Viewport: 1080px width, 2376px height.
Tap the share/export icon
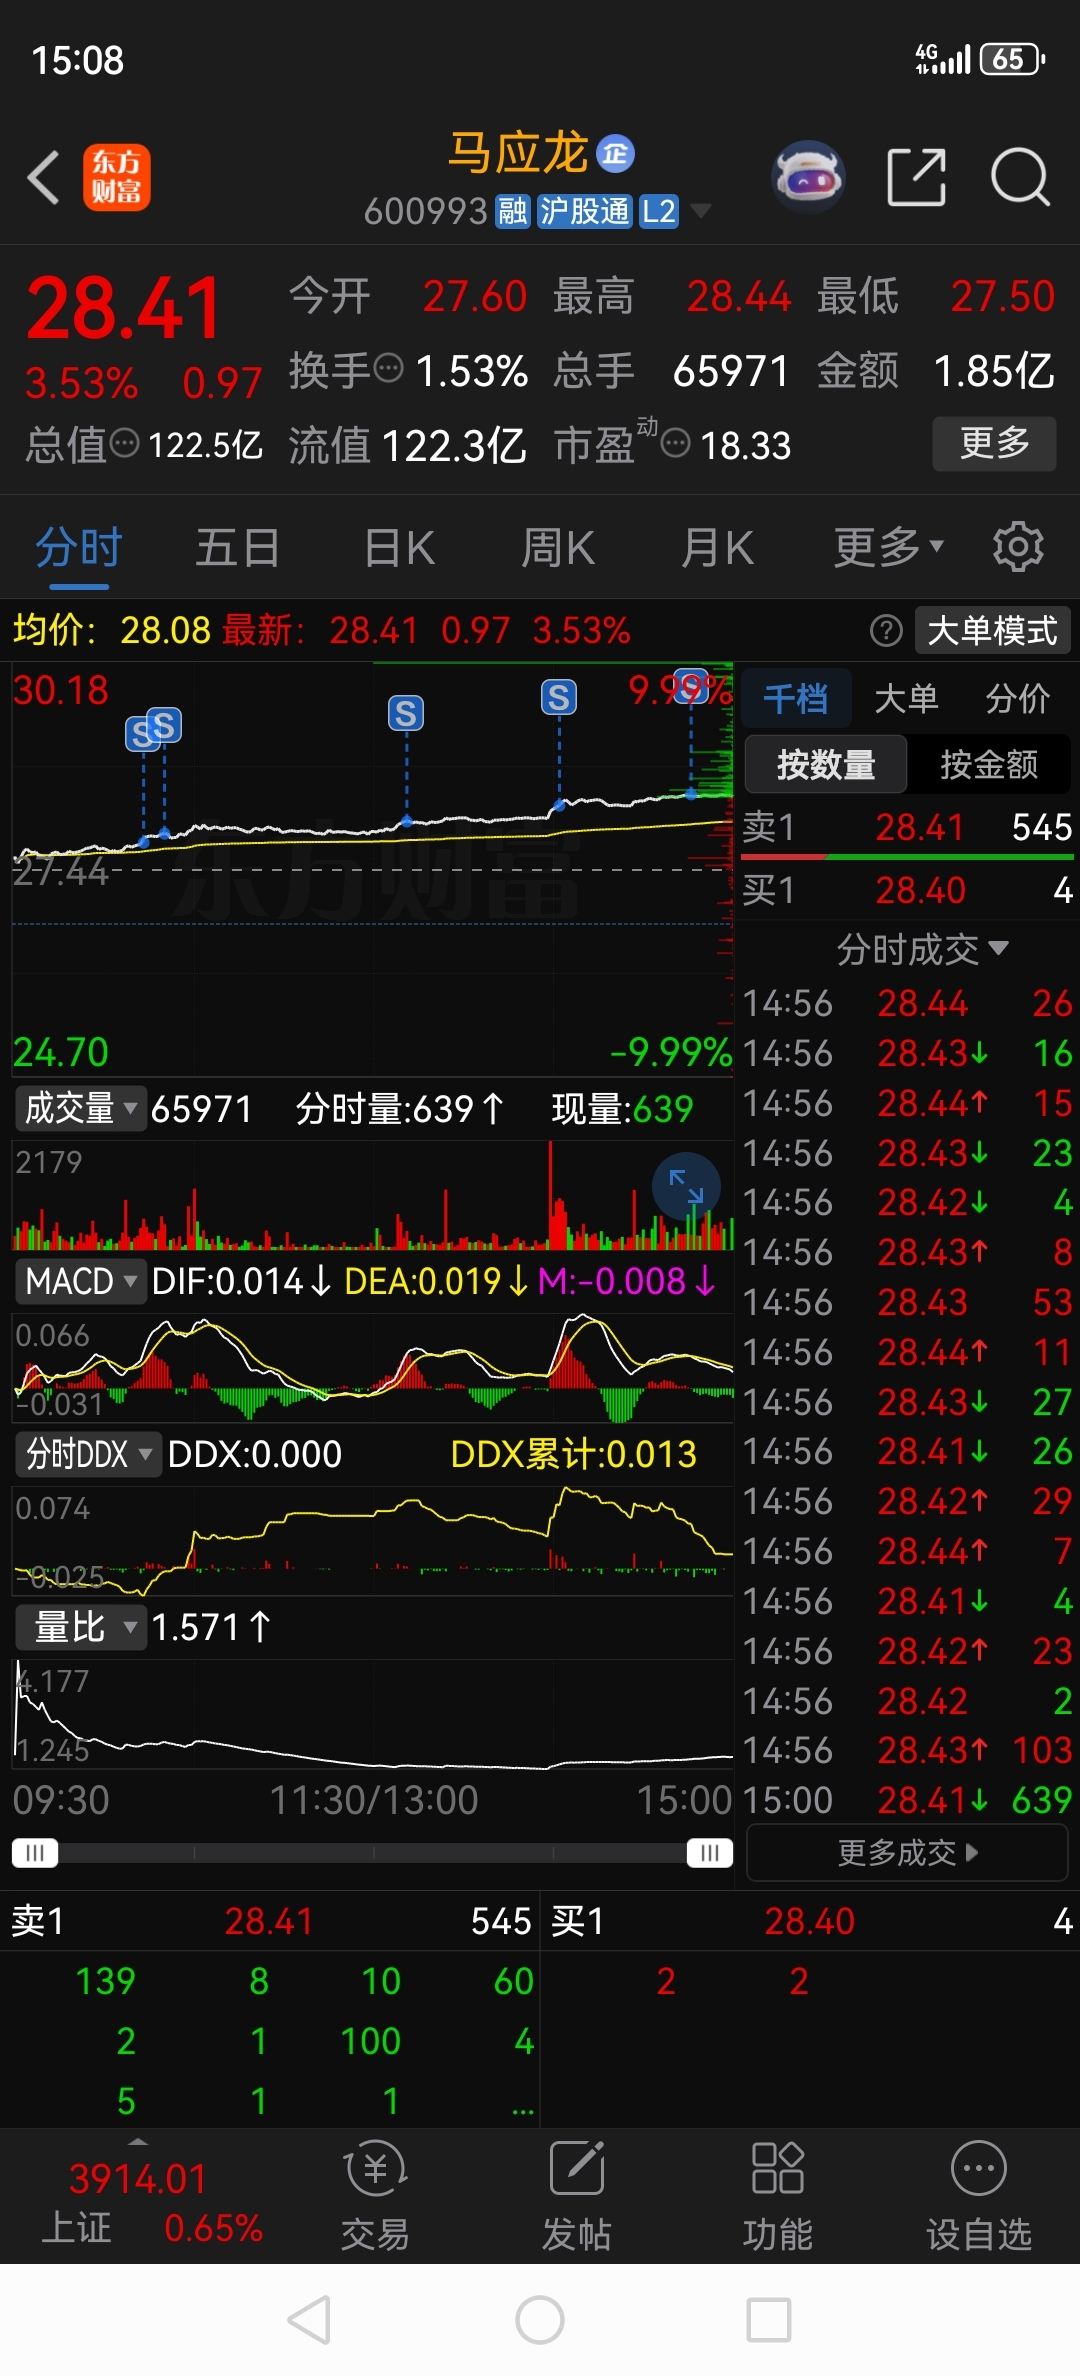pos(916,177)
